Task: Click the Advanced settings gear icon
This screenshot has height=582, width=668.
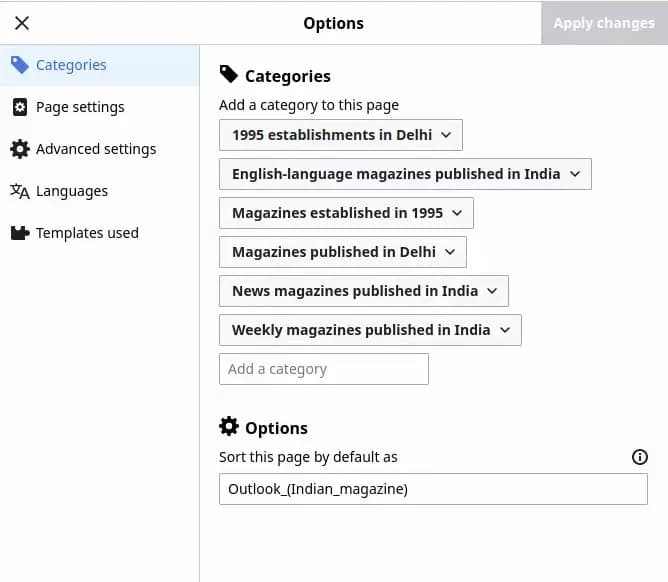Action: click(20, 149)
